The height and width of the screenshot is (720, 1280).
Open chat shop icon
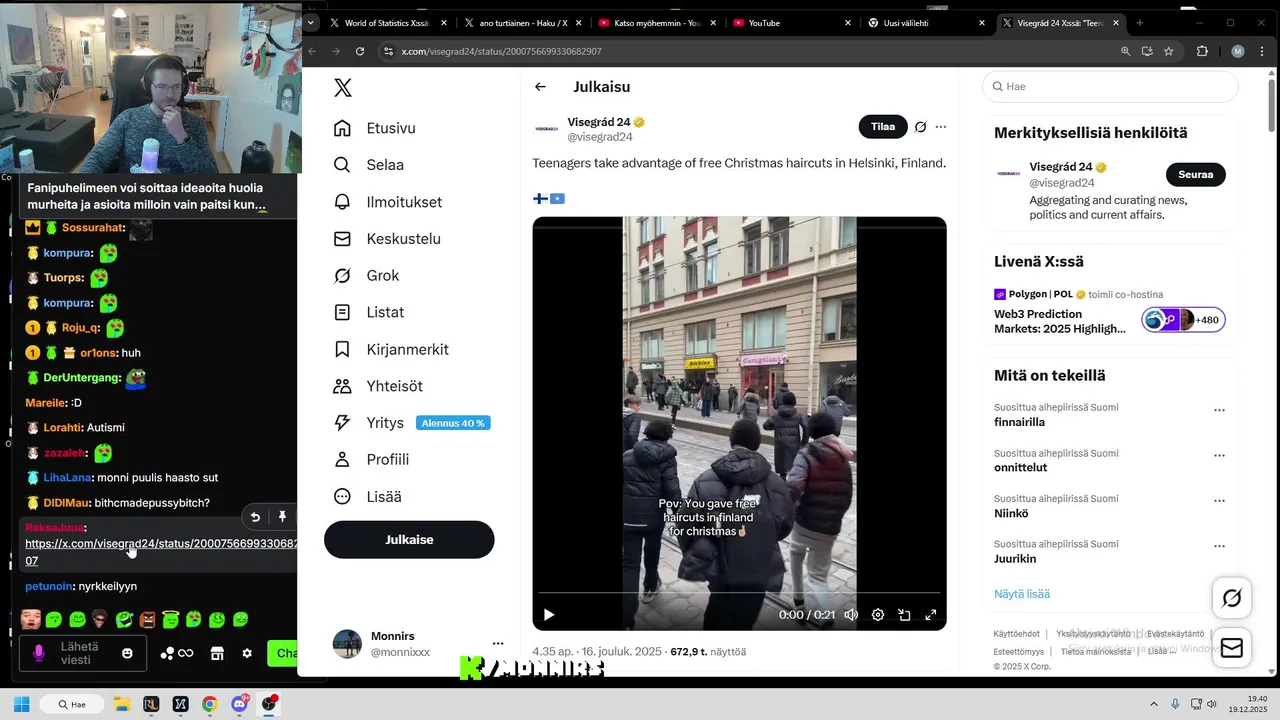216,653
